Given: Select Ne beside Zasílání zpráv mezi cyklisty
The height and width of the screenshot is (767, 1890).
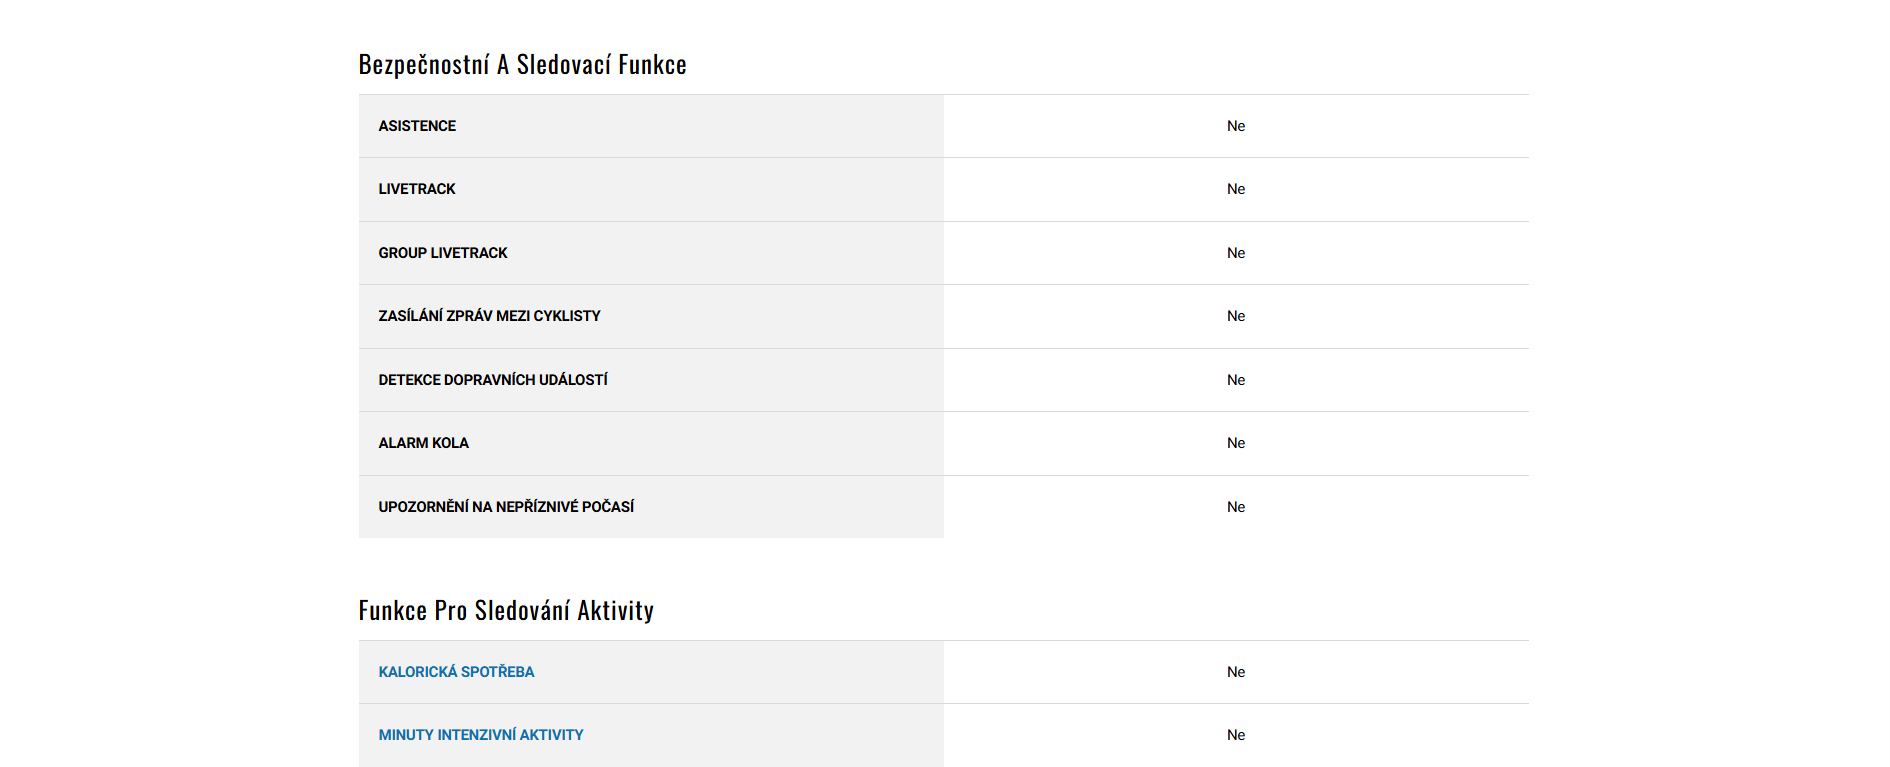Looking at the screenshot, I should [x=1236, y=316].
